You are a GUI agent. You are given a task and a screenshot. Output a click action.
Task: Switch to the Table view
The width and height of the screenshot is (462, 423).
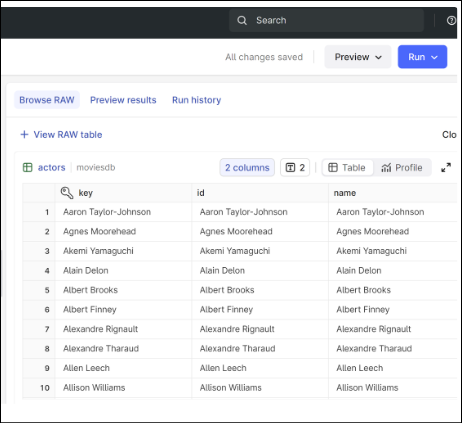[x=347, y=167]
